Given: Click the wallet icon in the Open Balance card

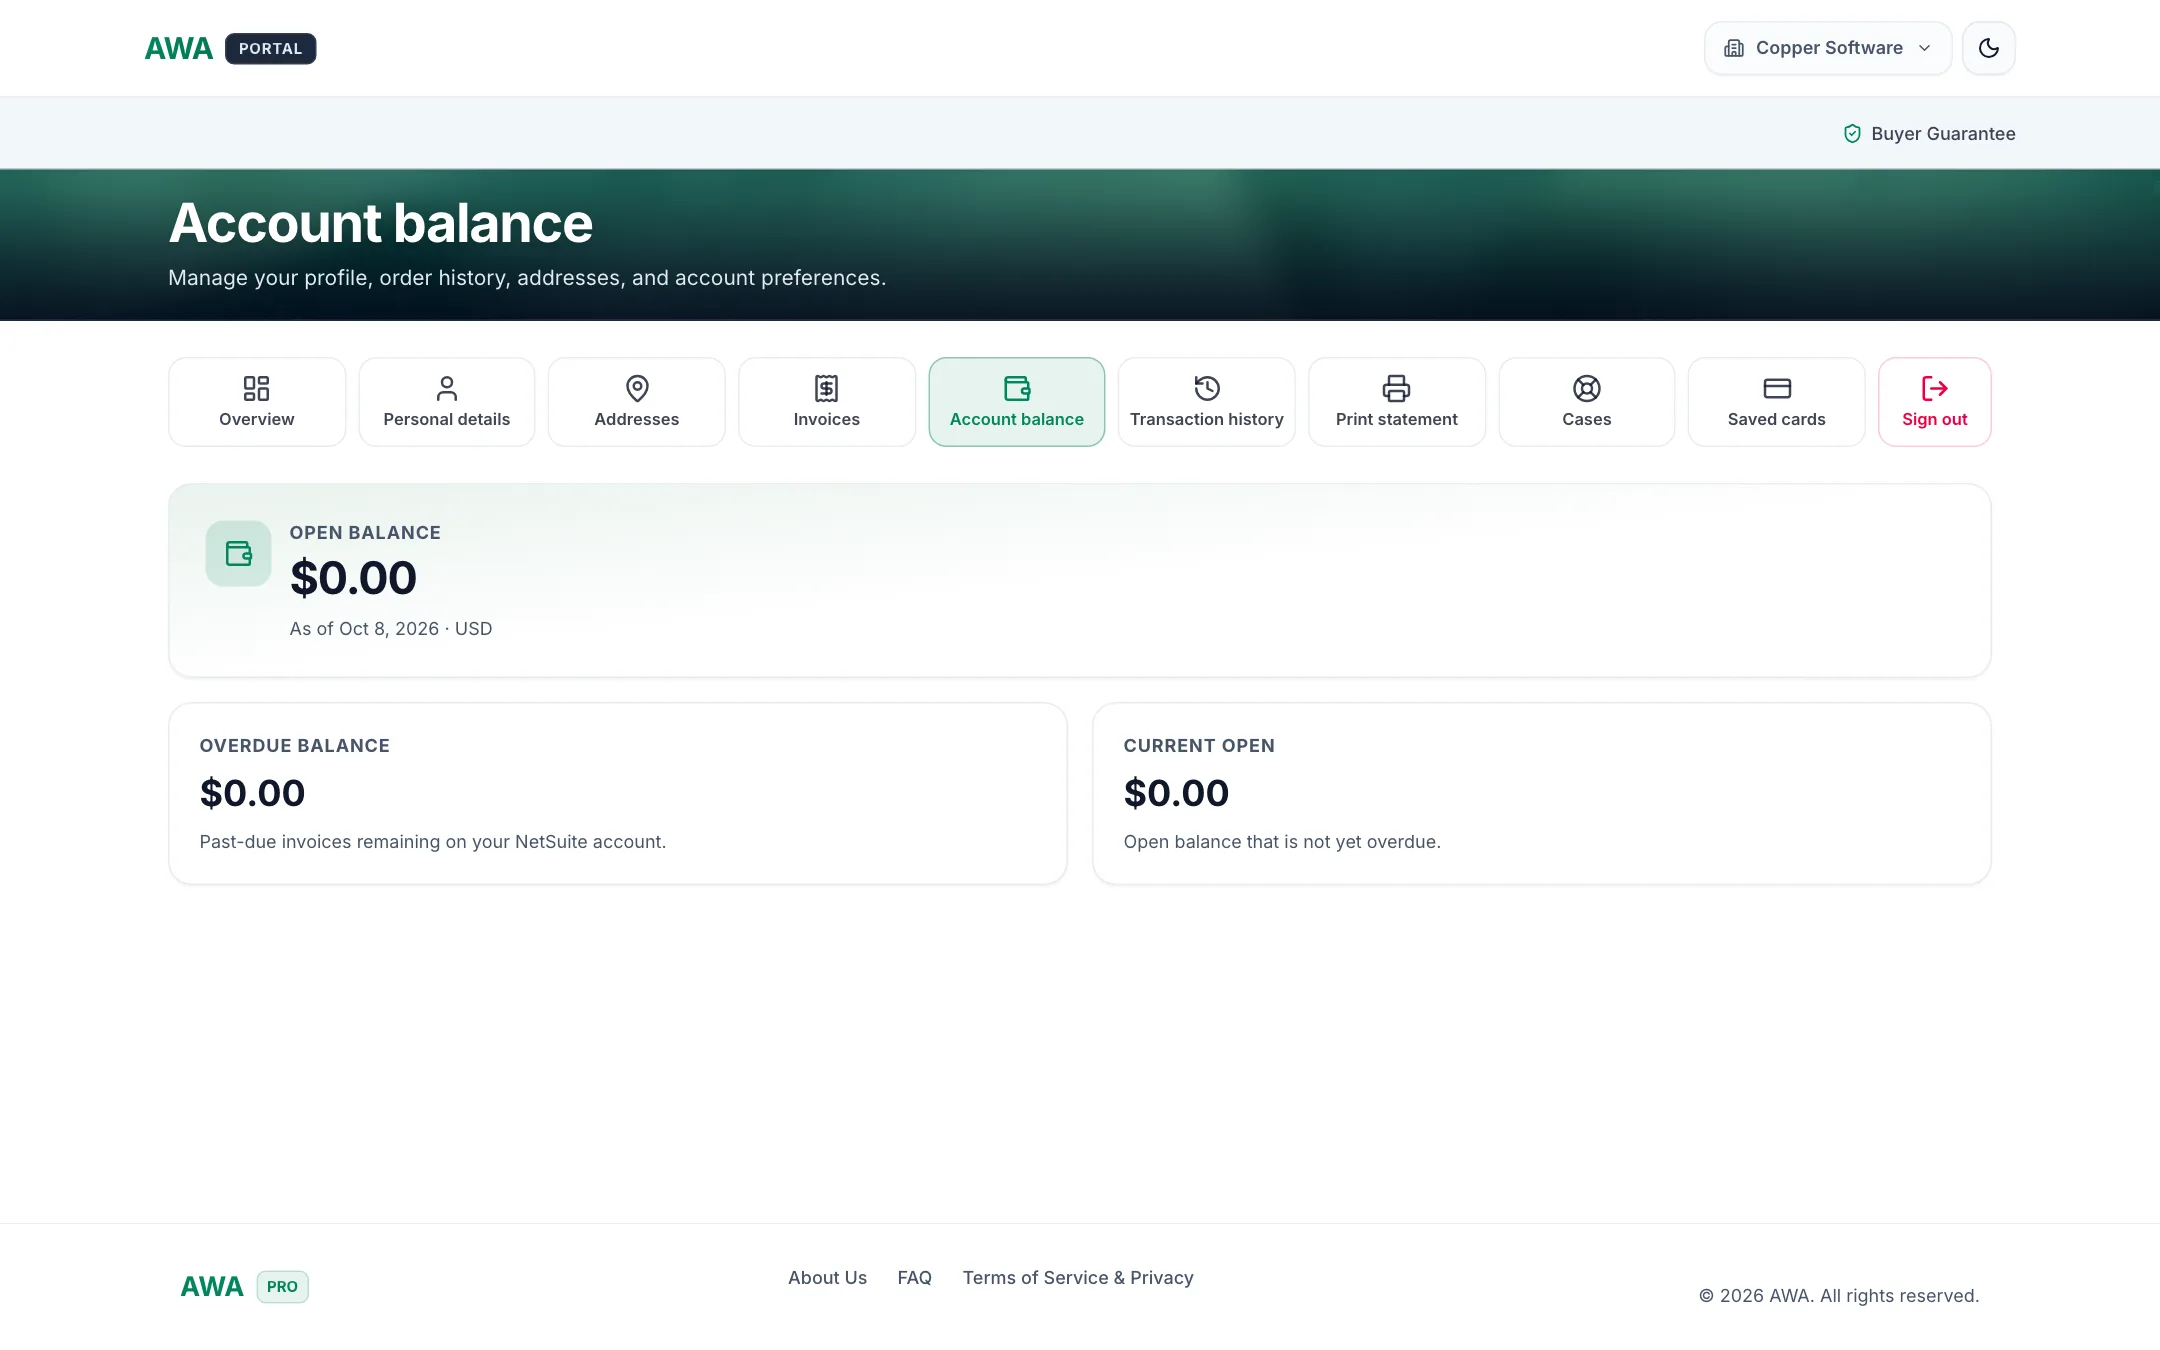Looking at the screenshot, I should point(238,553).
